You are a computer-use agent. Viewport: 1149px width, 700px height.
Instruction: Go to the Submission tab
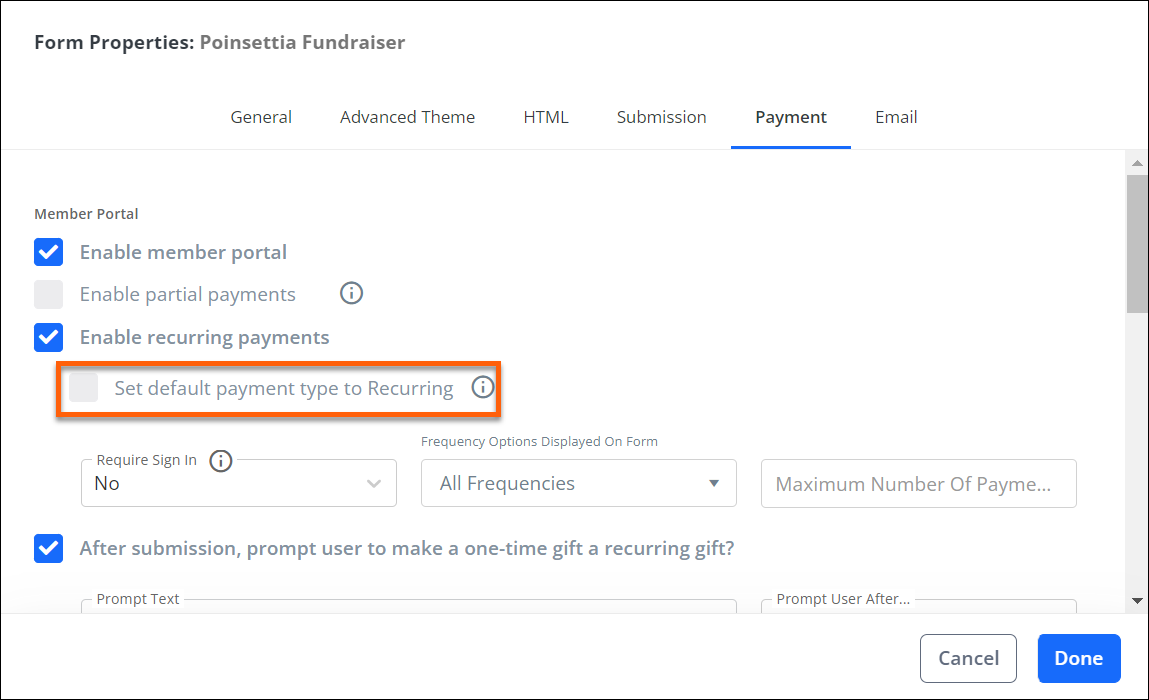(x=661, y=117)
